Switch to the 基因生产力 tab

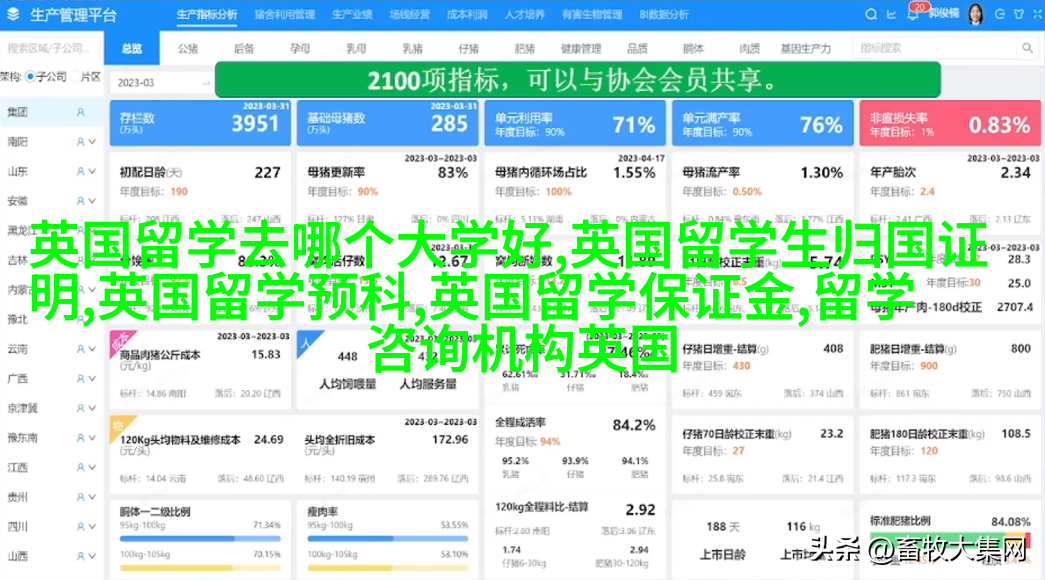[x=806, y=48]
